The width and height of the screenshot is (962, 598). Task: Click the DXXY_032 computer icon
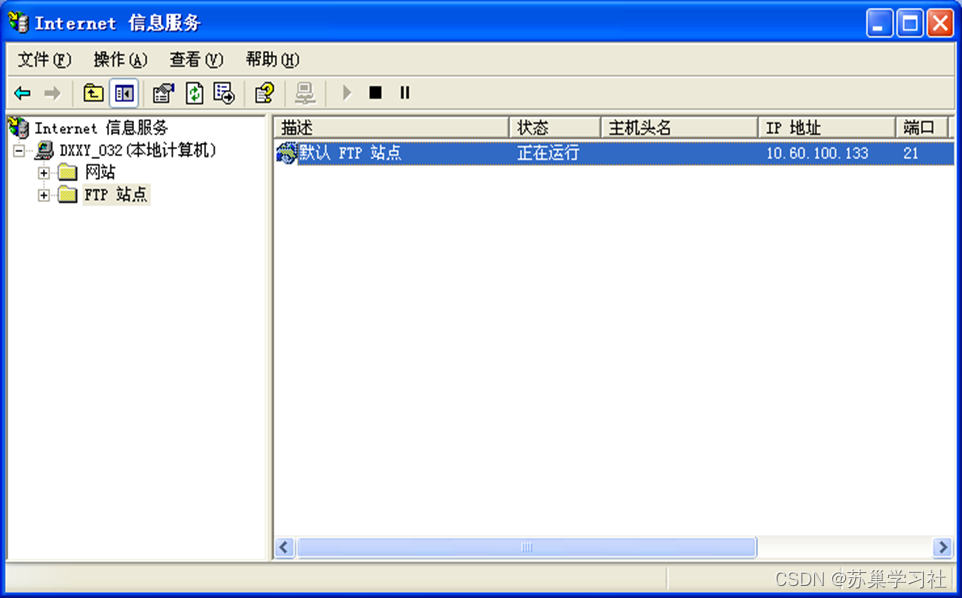(44, 150)
